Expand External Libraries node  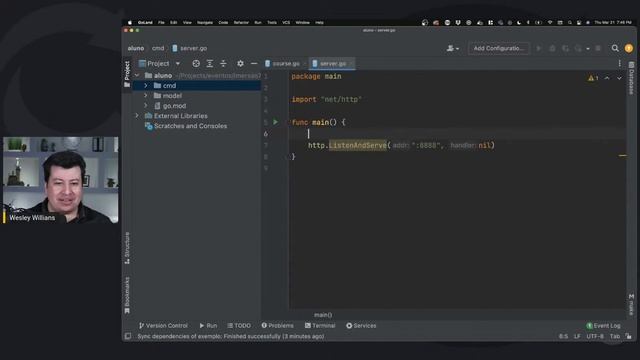(137, 116)
